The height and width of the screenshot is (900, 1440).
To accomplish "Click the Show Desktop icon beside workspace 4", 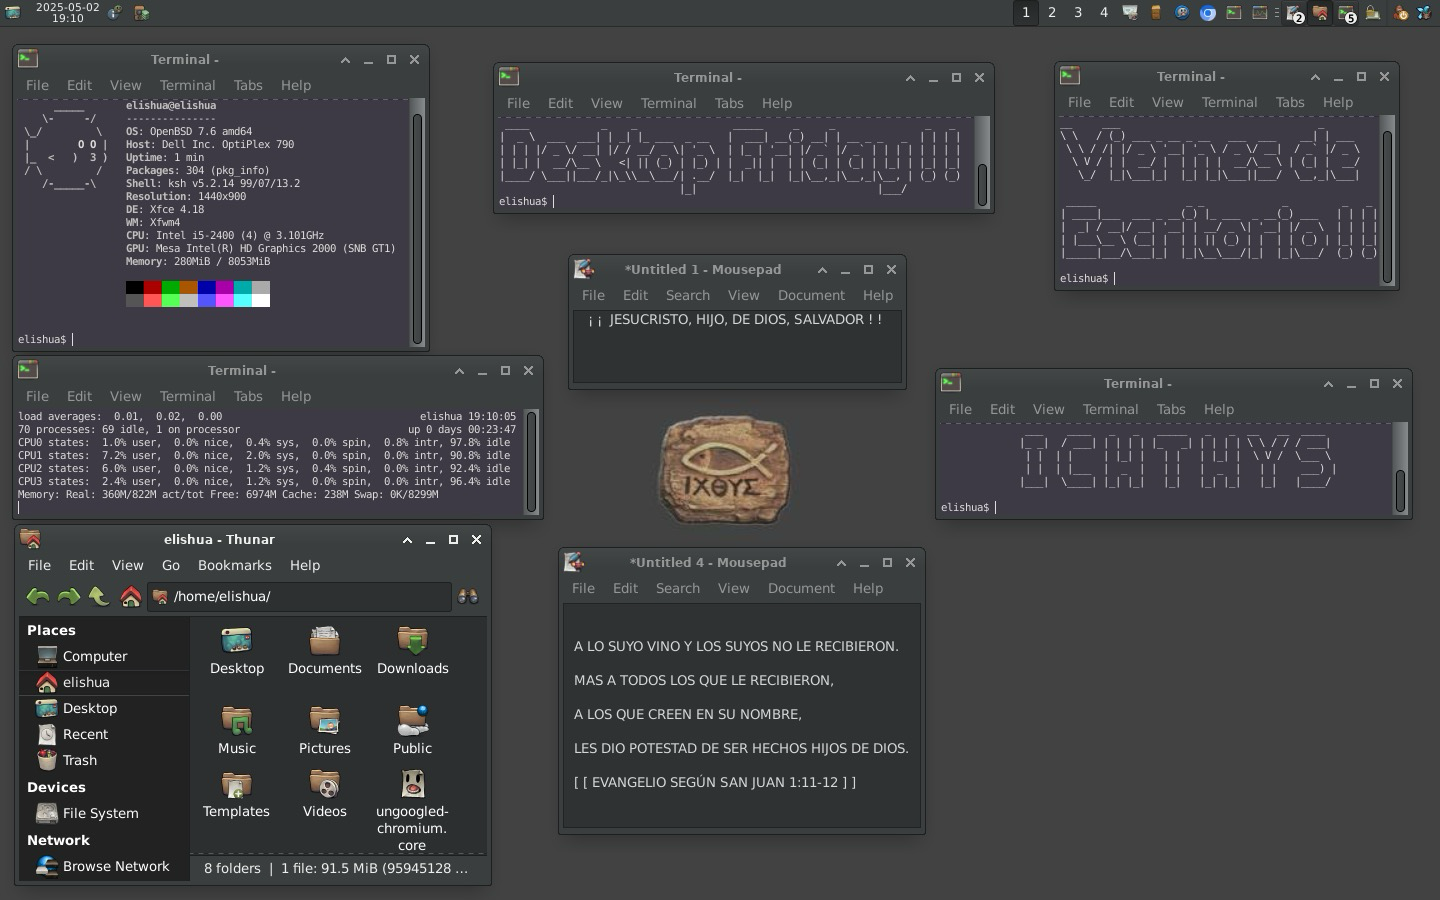I will tap(1130, 13).
